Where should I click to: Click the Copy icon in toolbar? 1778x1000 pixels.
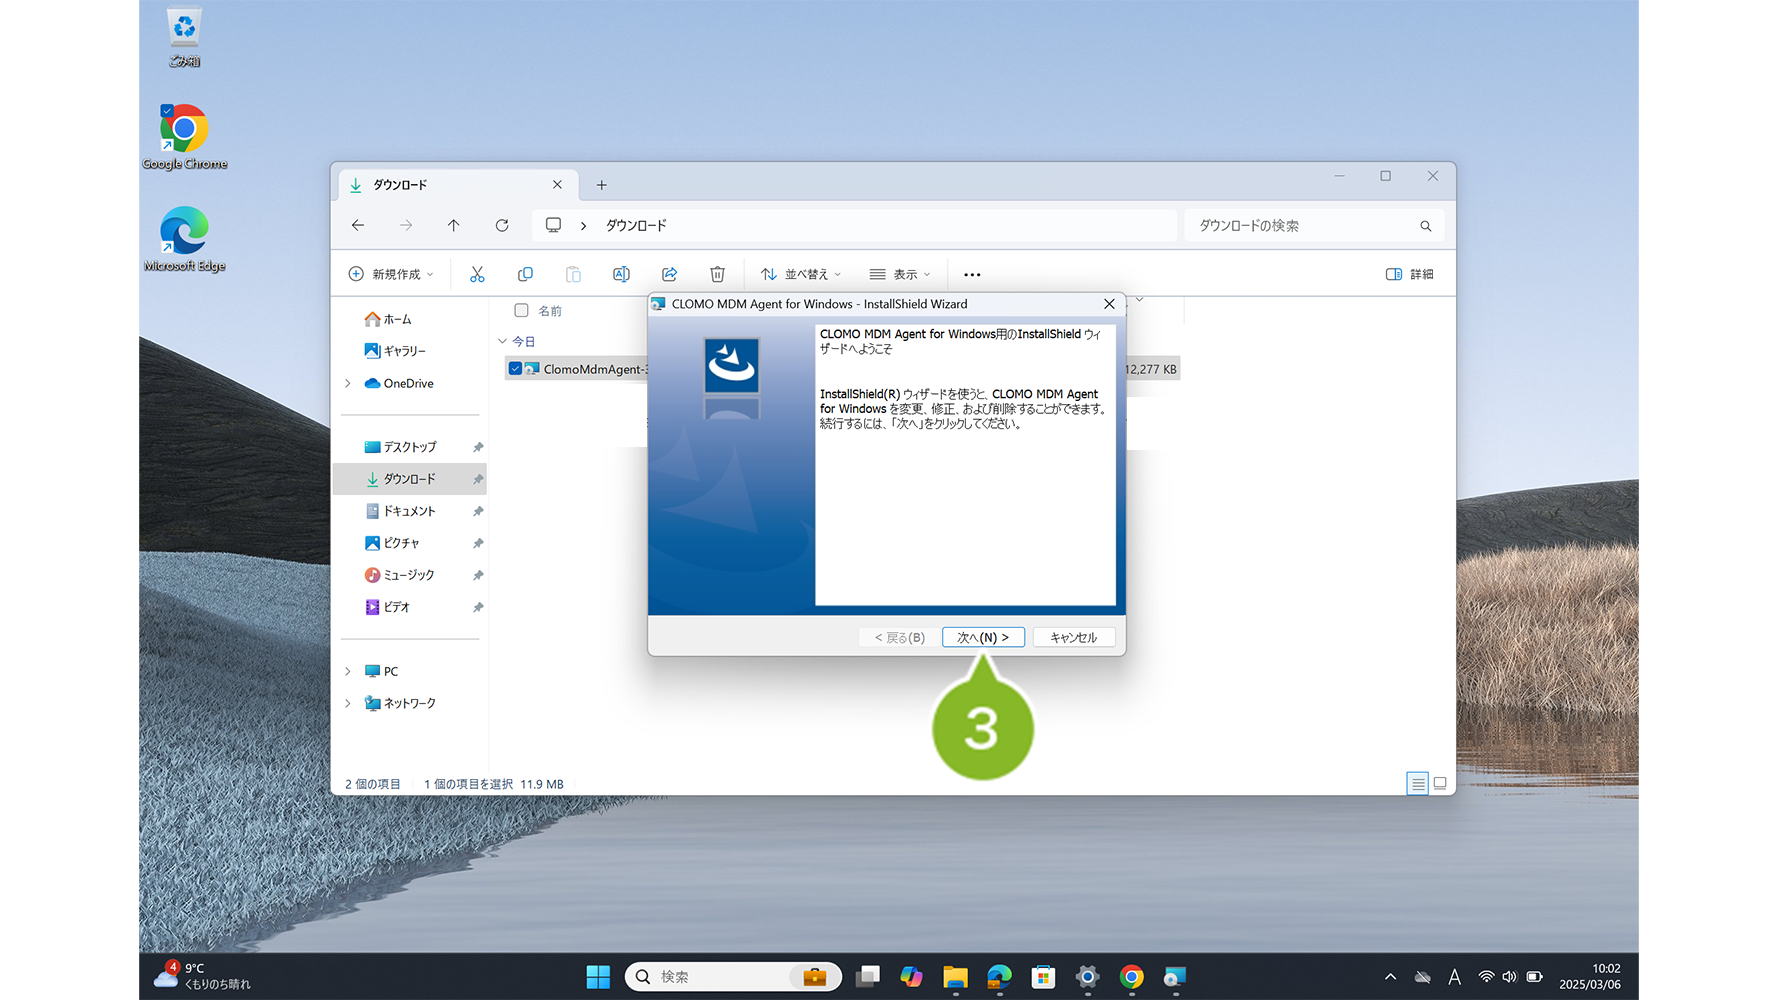(x=525, y=274)
